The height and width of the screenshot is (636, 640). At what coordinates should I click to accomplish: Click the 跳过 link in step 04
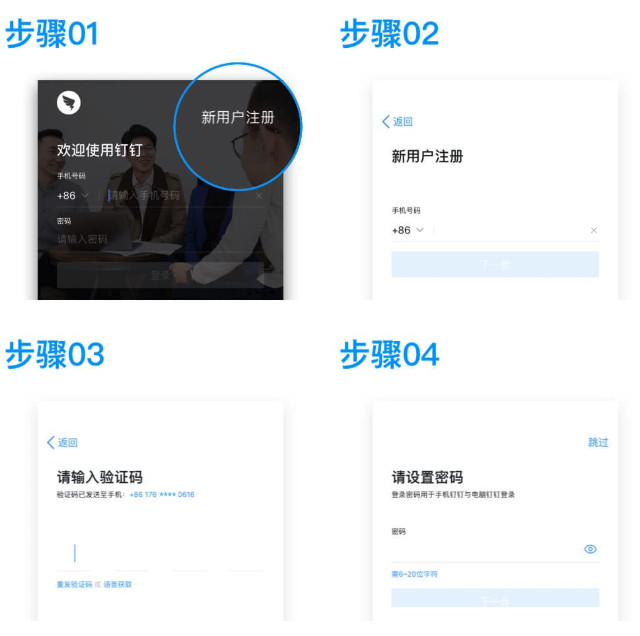[598, 443]
